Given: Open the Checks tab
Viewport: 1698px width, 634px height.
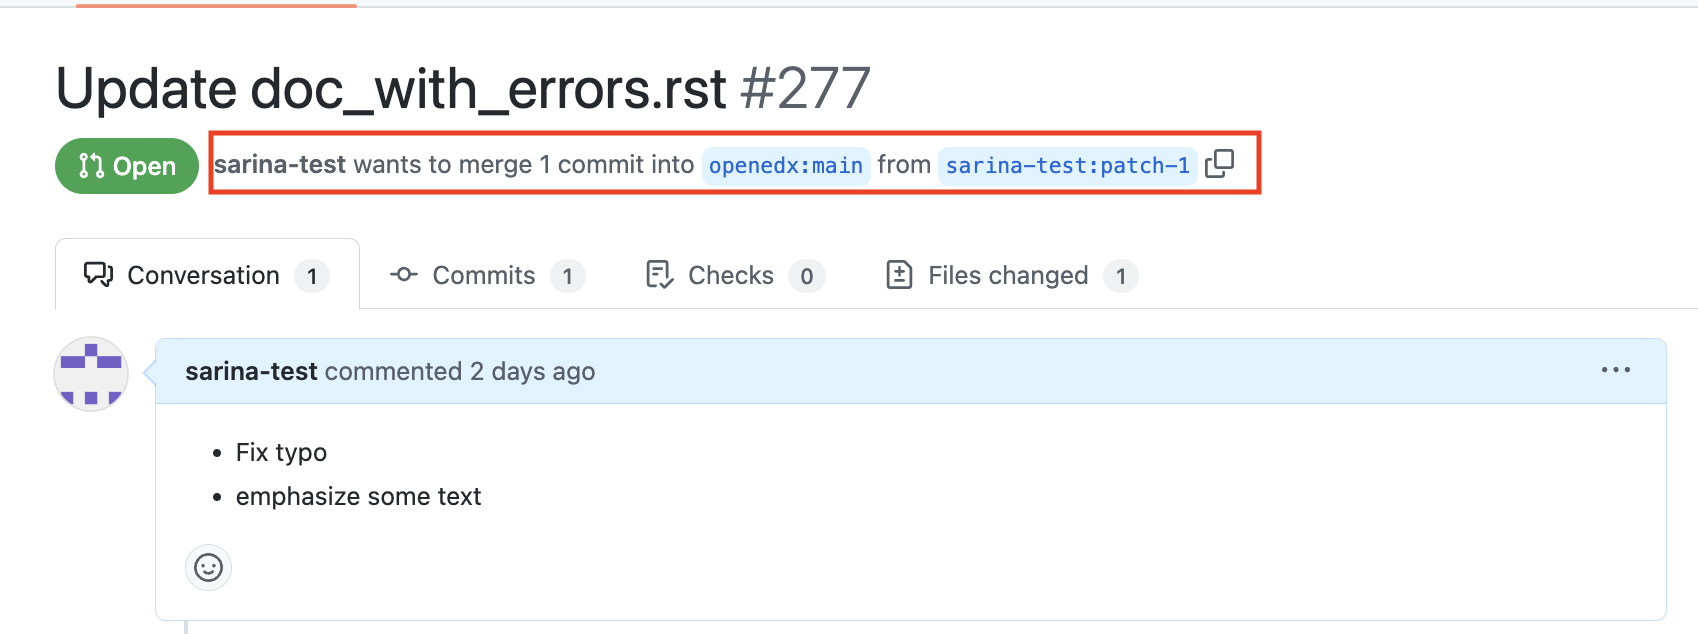Looking at the screenshot, I should pos(730,275).
